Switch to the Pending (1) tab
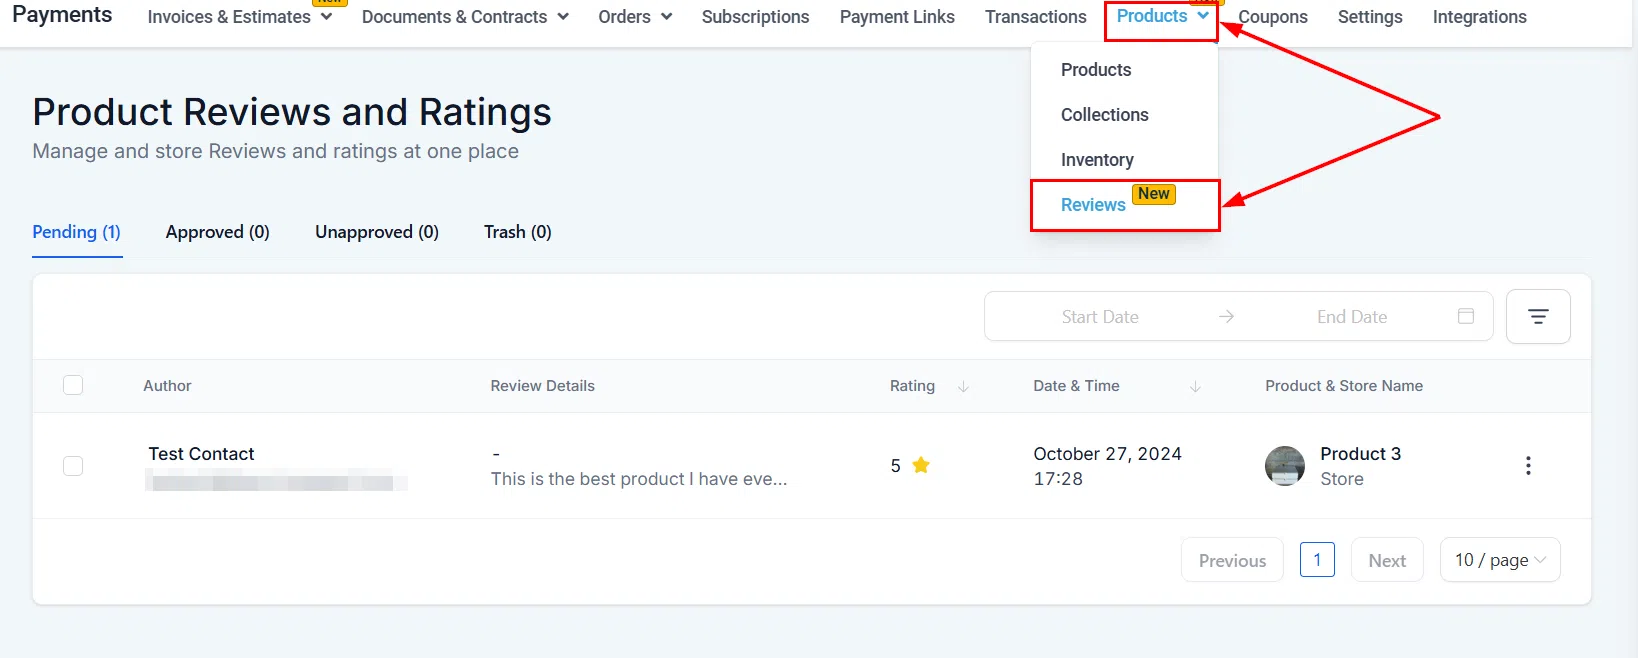This screenshot has height=658, width=1638. (x=76, y=232)
